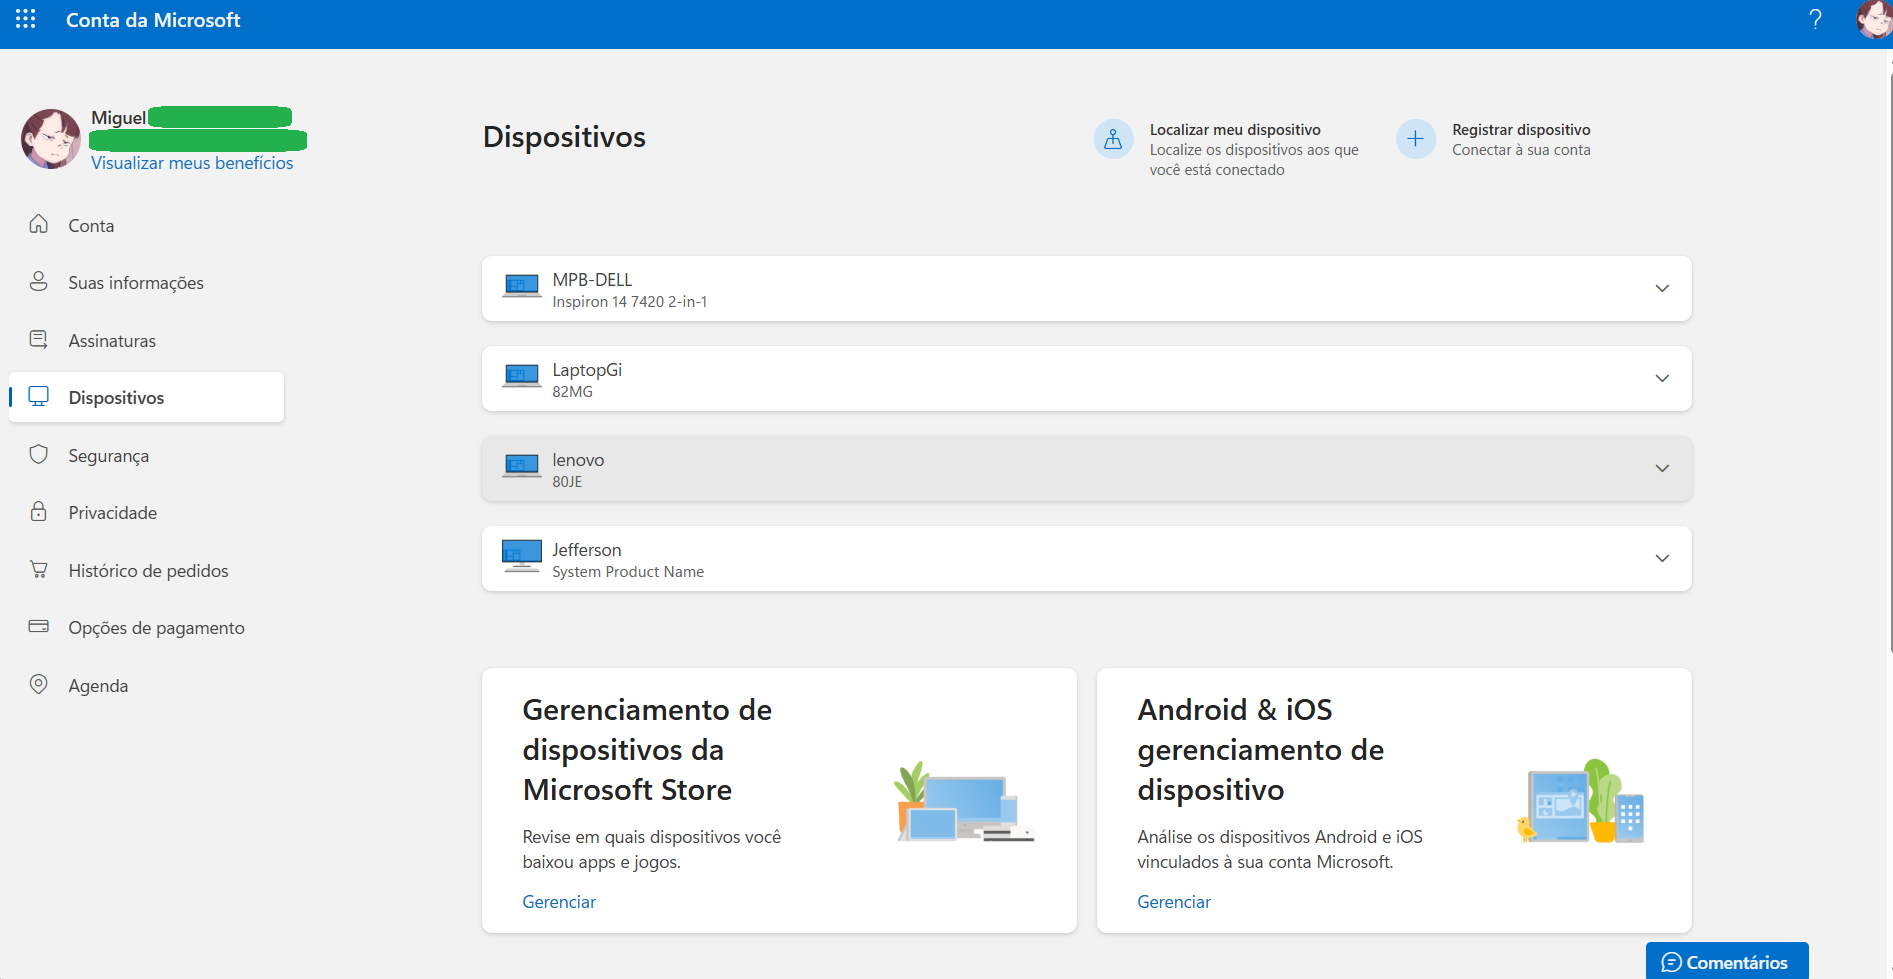Click the Suas informações person icon
The height and width of the screenshot is (979, 1893).
(x=39, y=281)
